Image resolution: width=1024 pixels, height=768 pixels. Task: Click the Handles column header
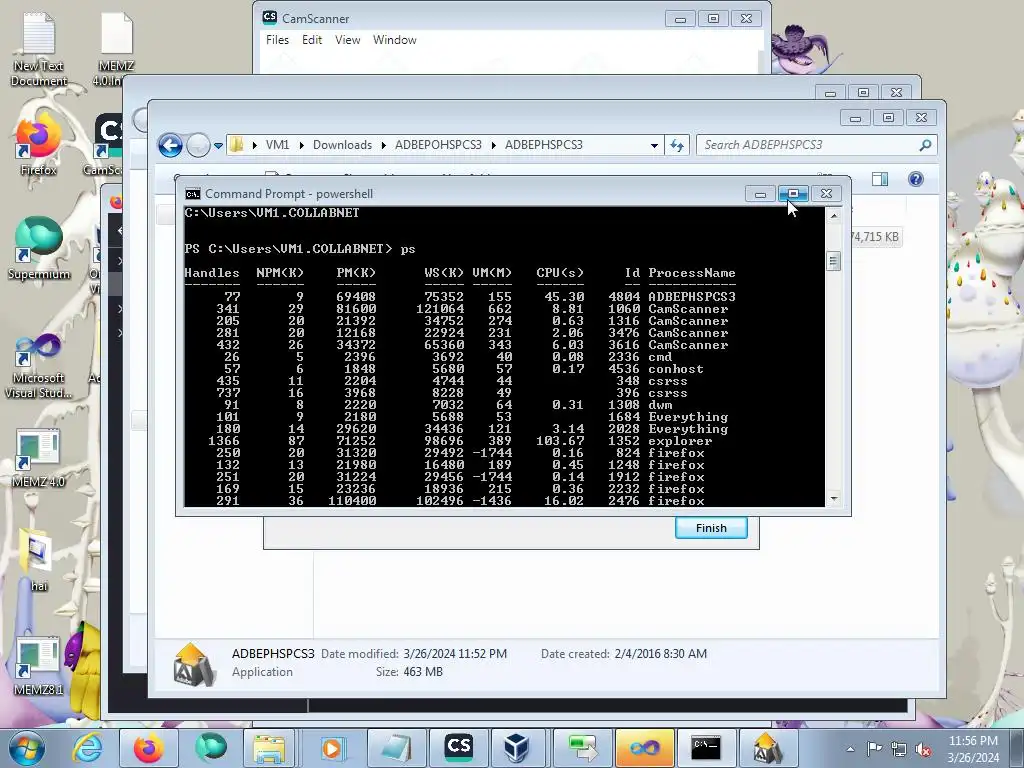click(212, 273)
